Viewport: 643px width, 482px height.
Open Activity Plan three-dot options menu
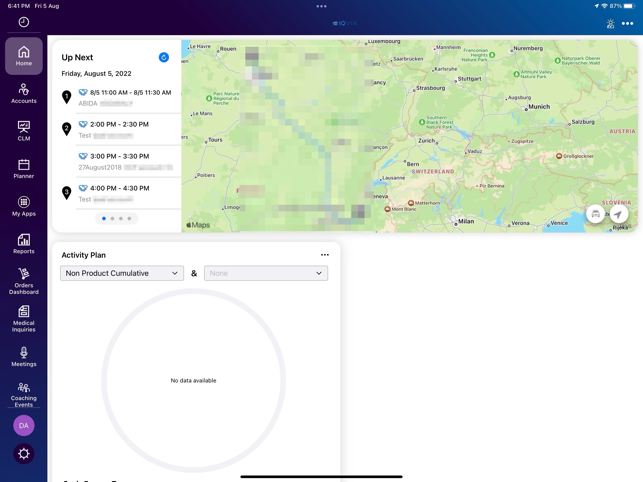coord(325,255)
